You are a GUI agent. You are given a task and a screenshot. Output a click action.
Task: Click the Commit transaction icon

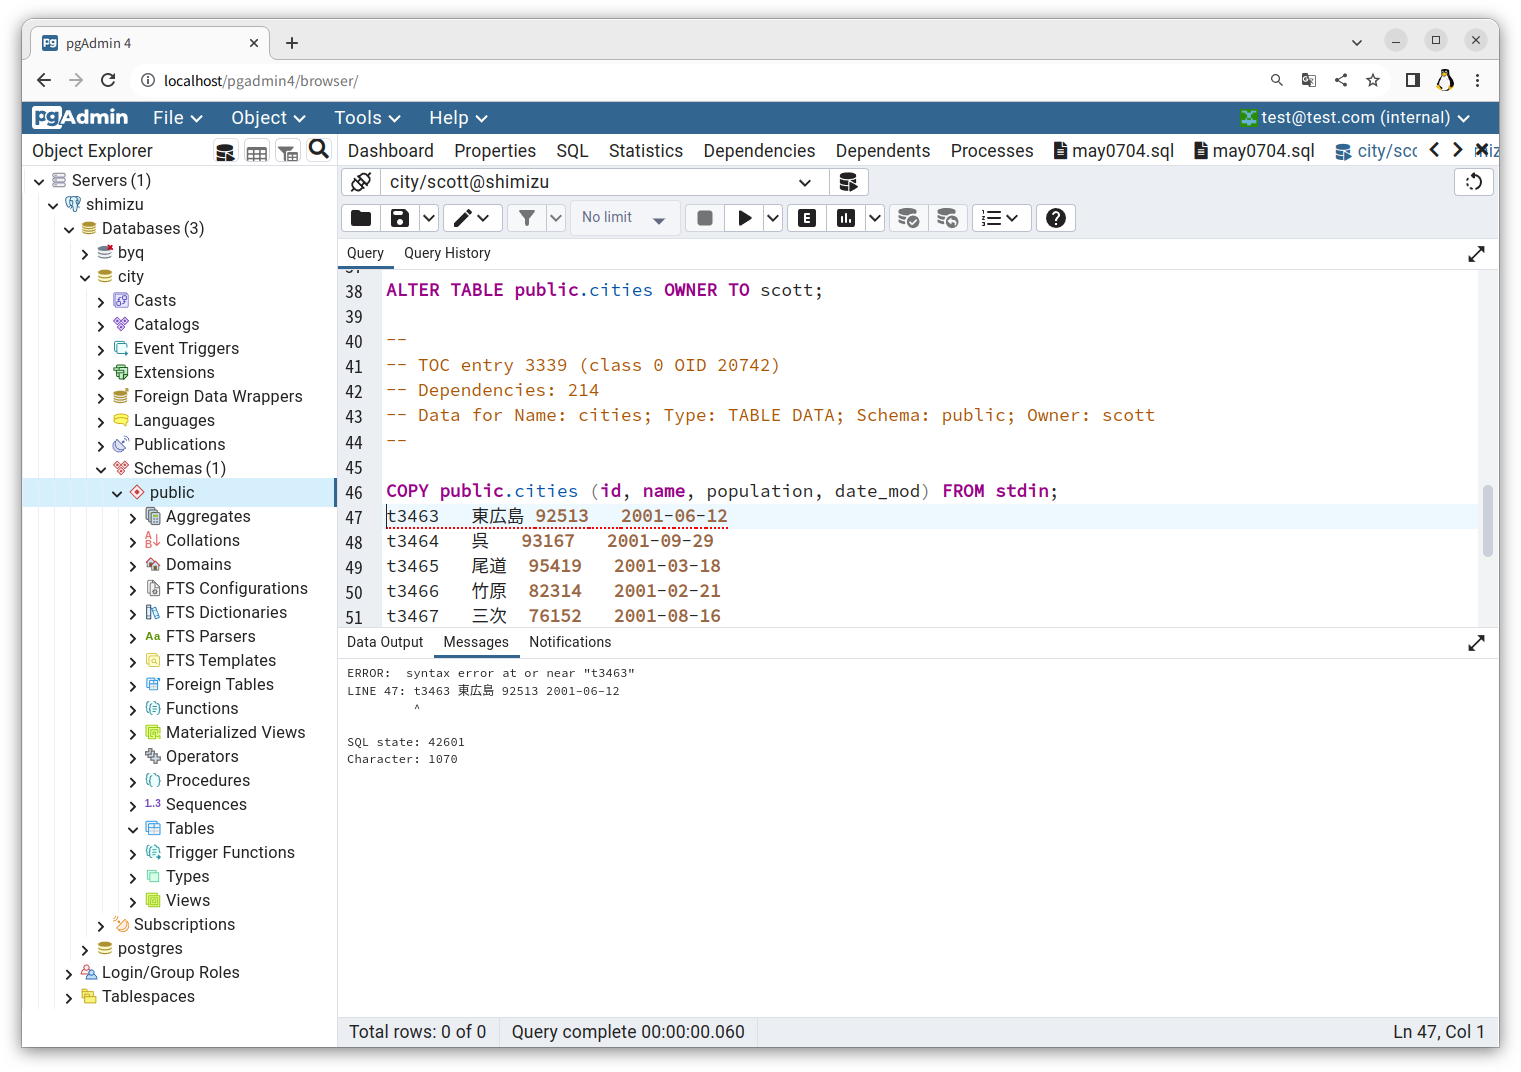click(908, 217)
